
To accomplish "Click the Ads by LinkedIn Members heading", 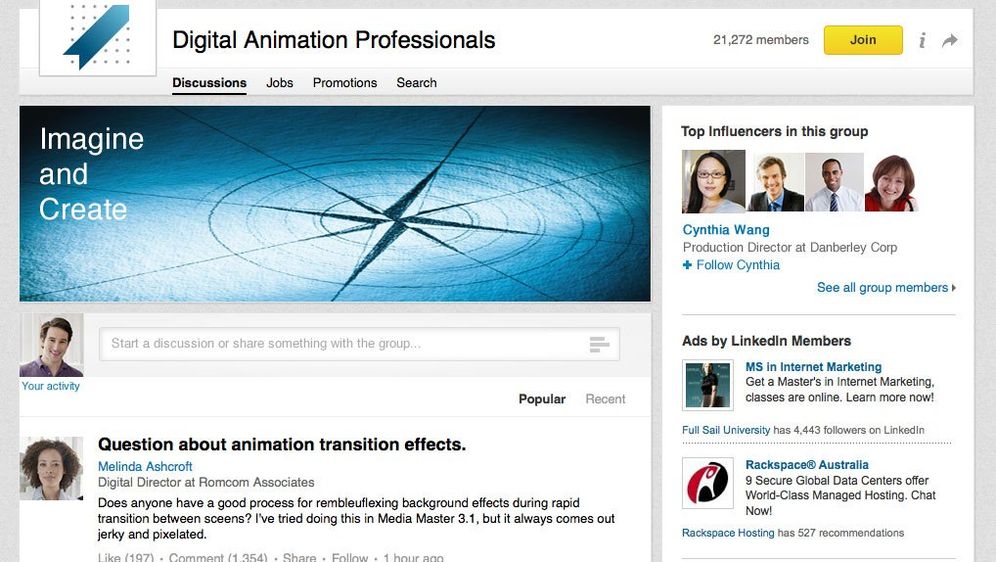I will (766, 341).
